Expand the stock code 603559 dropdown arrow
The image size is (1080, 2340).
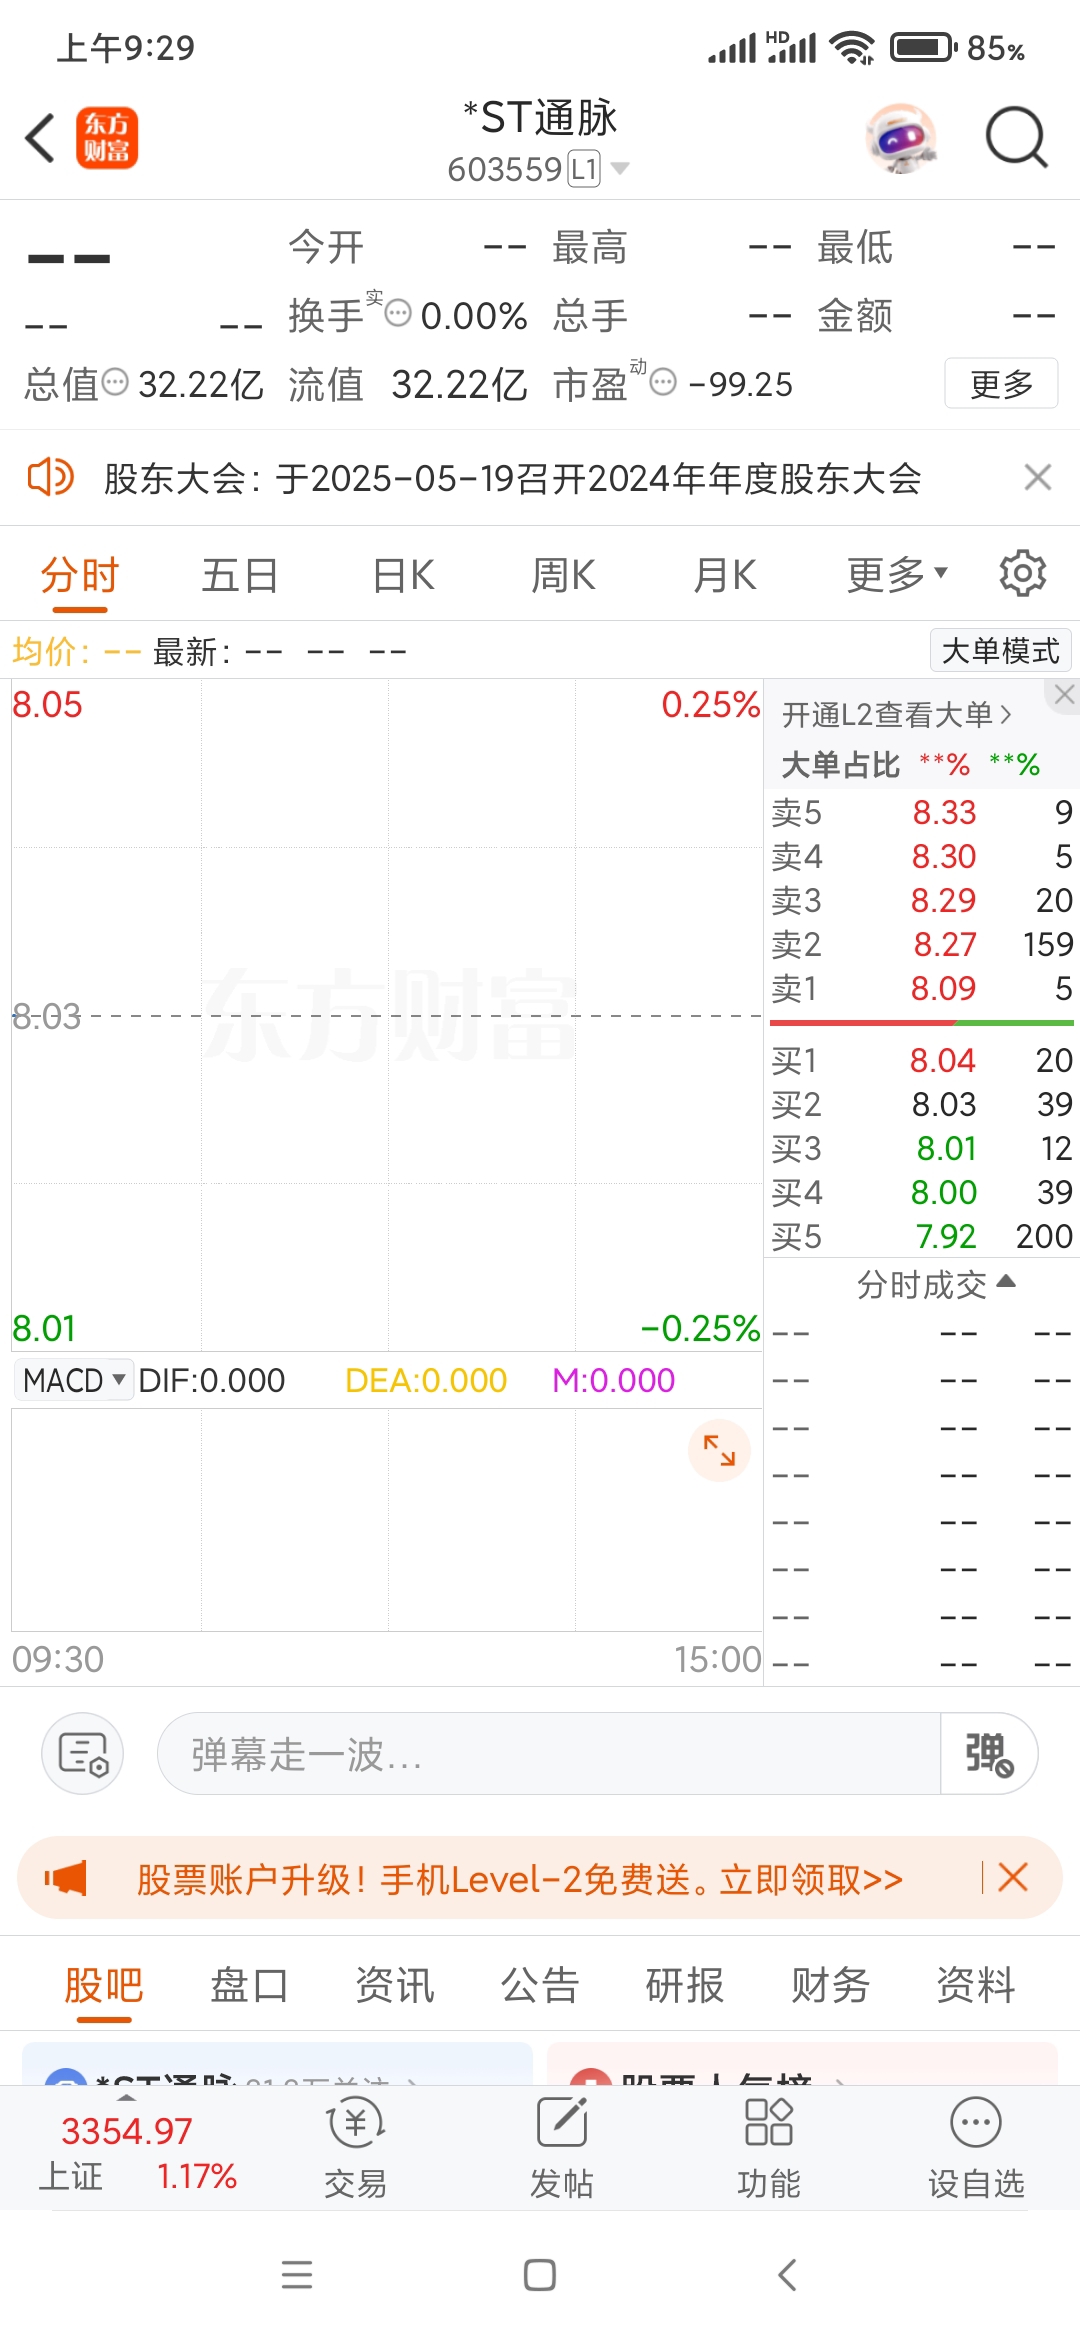(620, 168)
